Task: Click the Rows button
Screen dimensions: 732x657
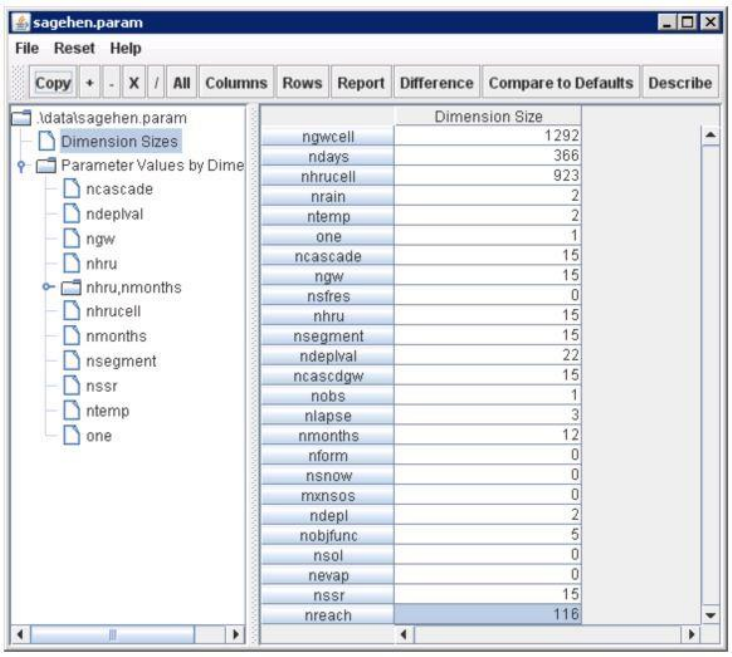Action: pos(303,83)
